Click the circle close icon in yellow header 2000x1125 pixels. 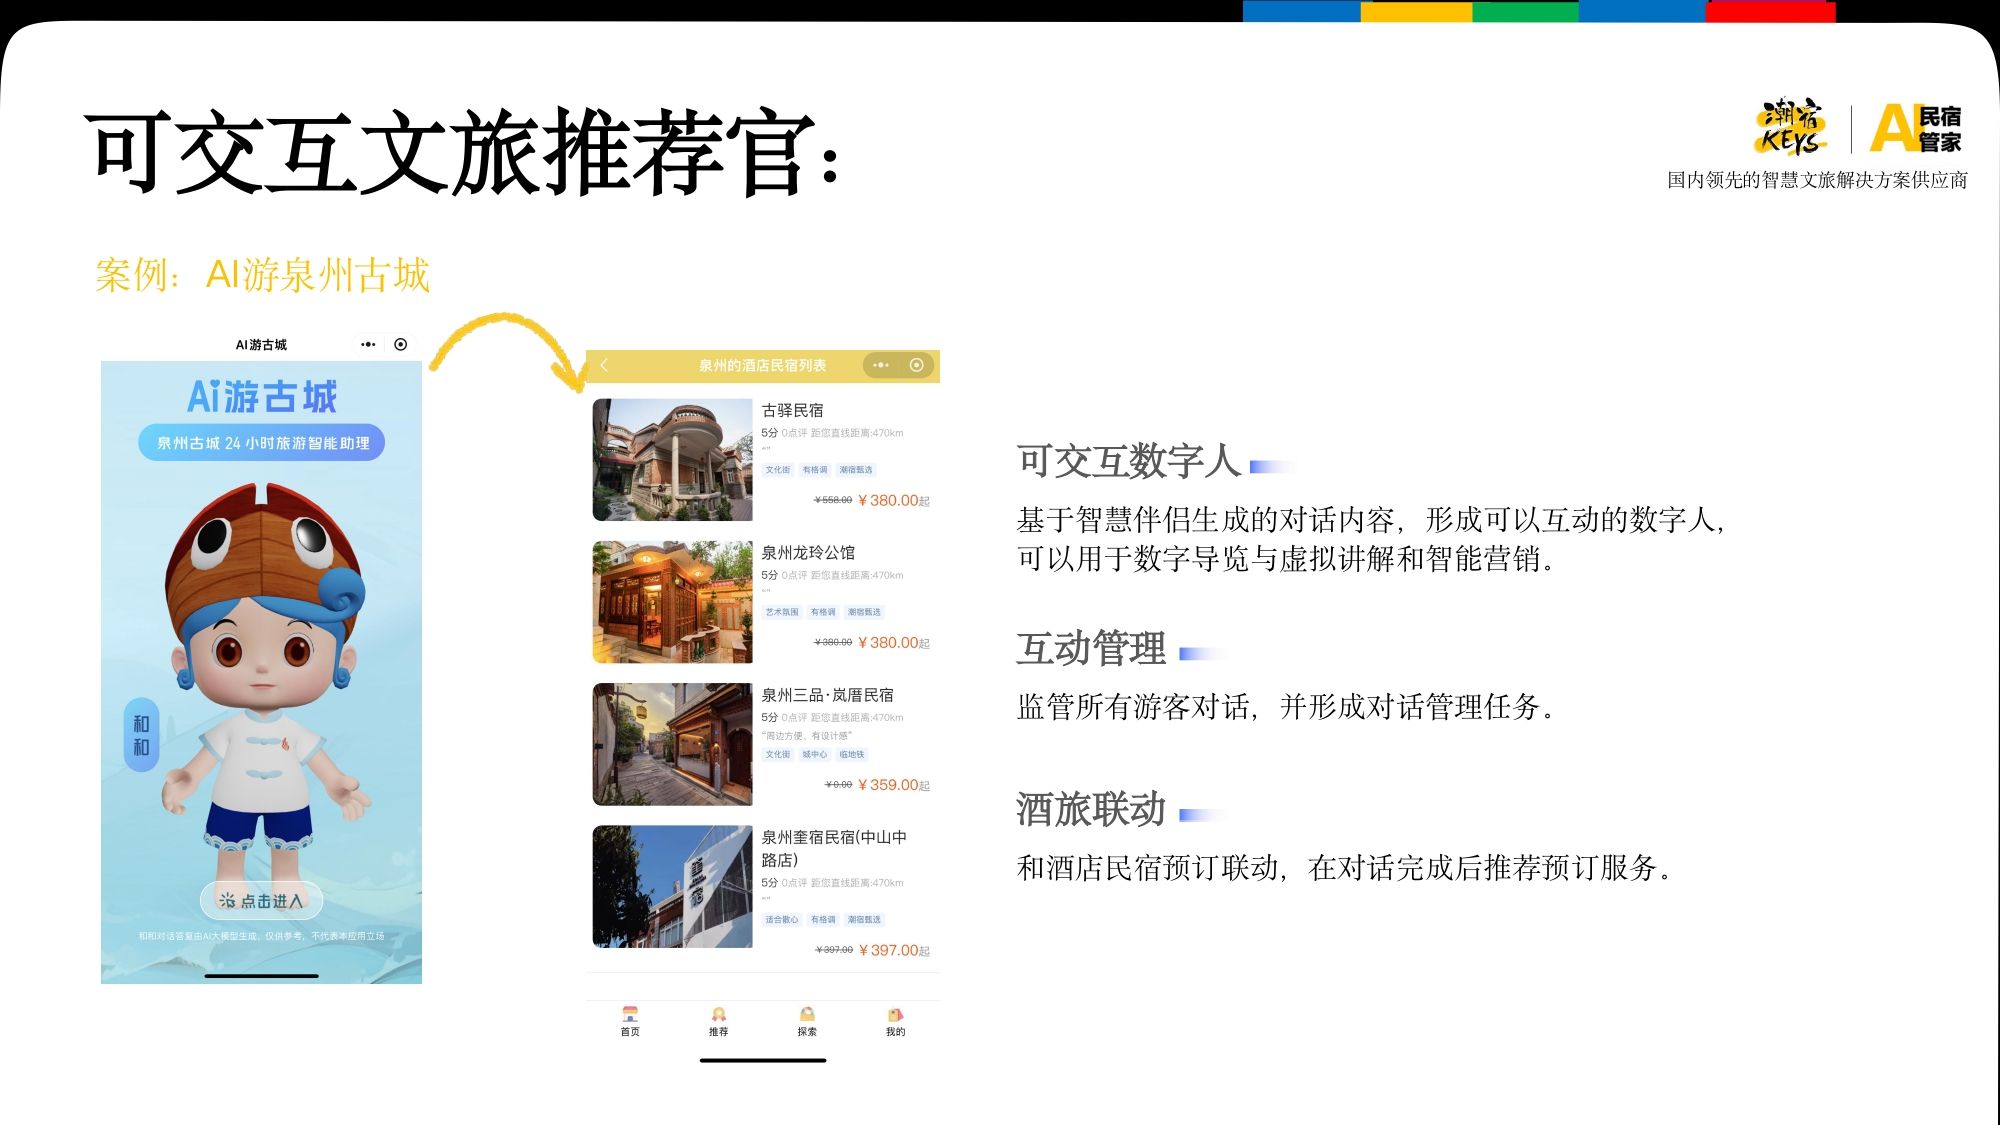(916, 365)
